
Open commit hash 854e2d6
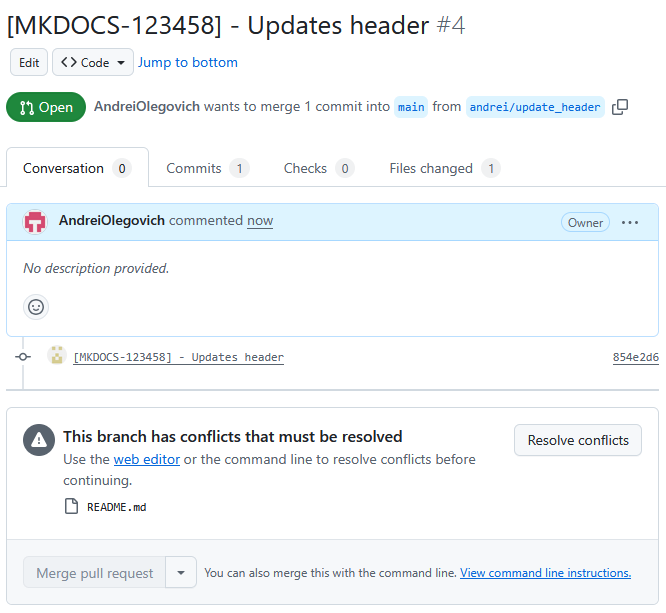[635, 357]
